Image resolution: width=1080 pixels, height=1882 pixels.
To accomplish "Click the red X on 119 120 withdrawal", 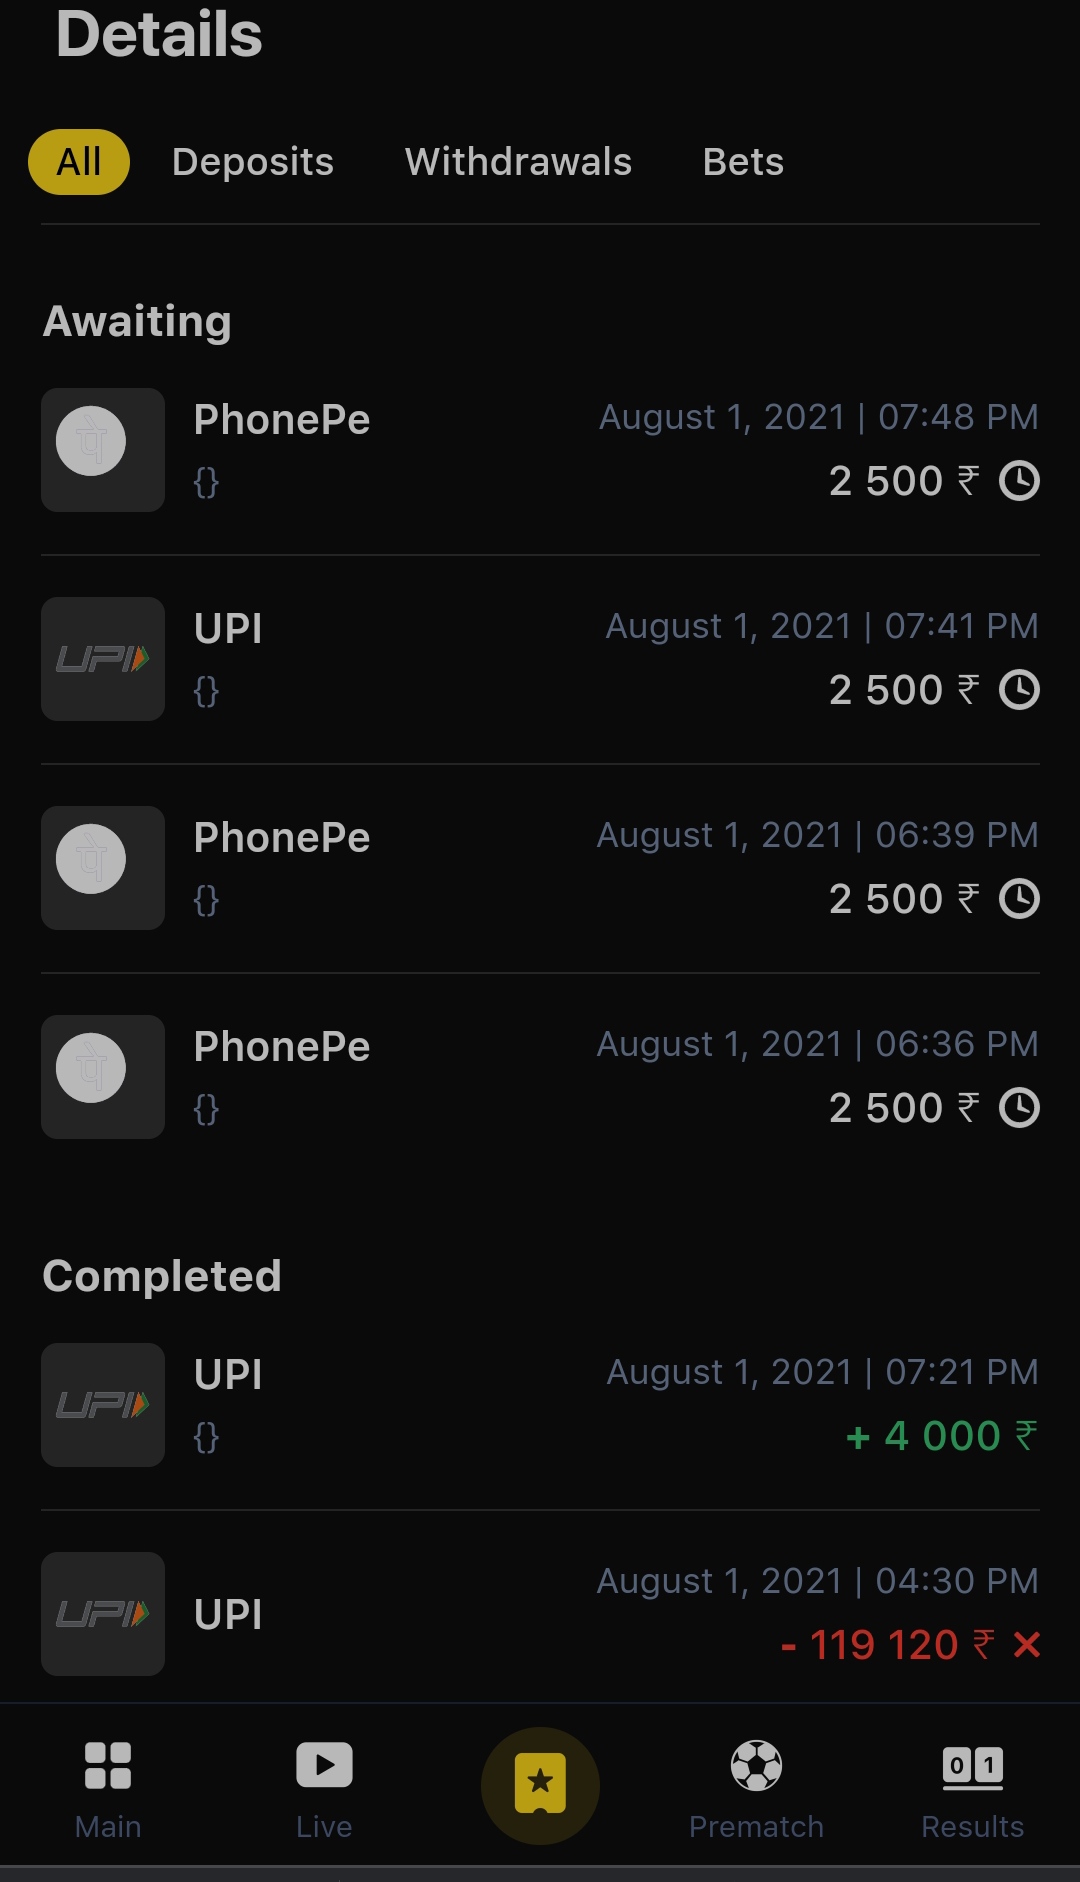I will pos(1027,1645).
